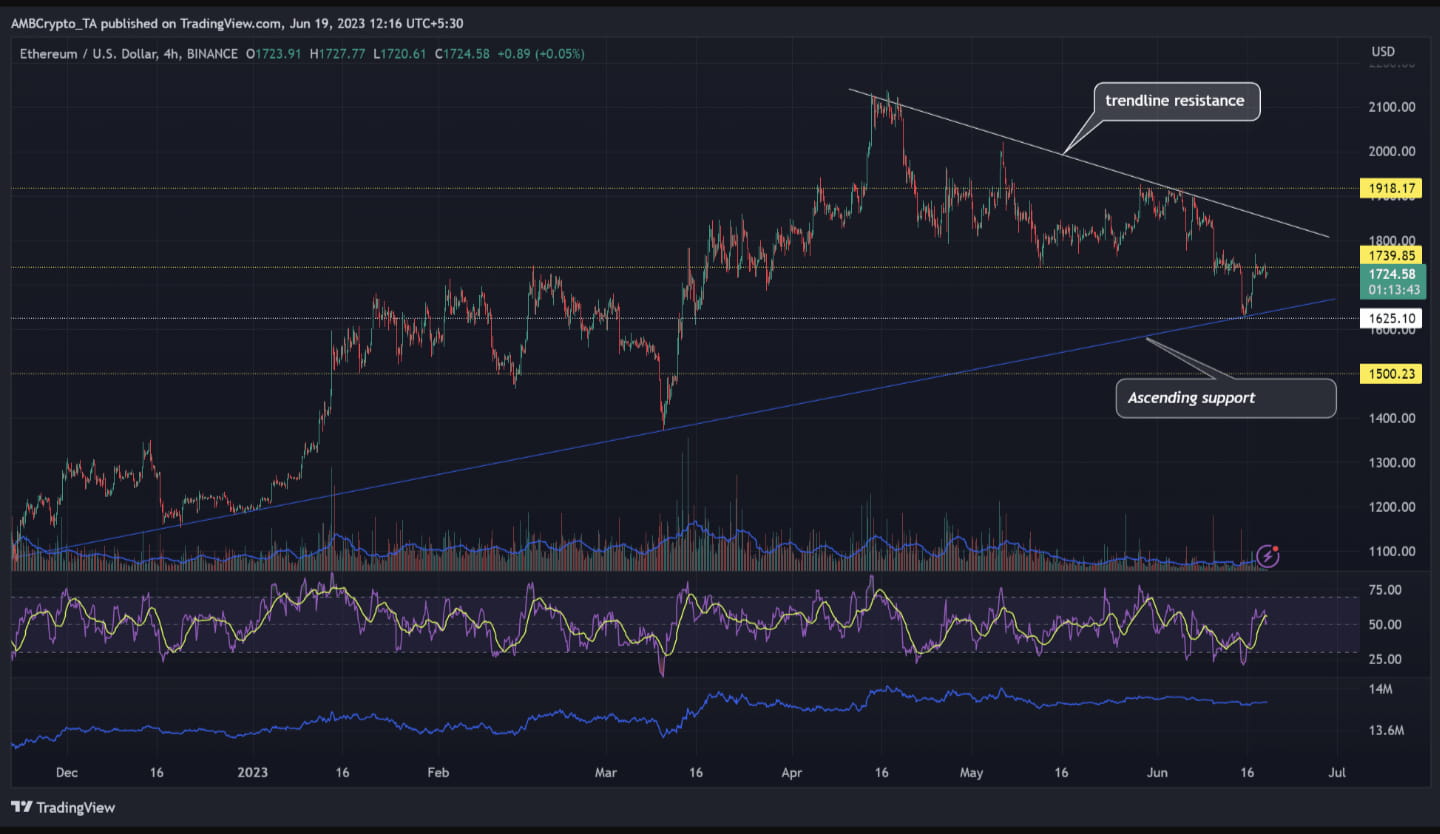Click the purple lightning alert icon
1440x834 pixels.
pos(1266,556)
